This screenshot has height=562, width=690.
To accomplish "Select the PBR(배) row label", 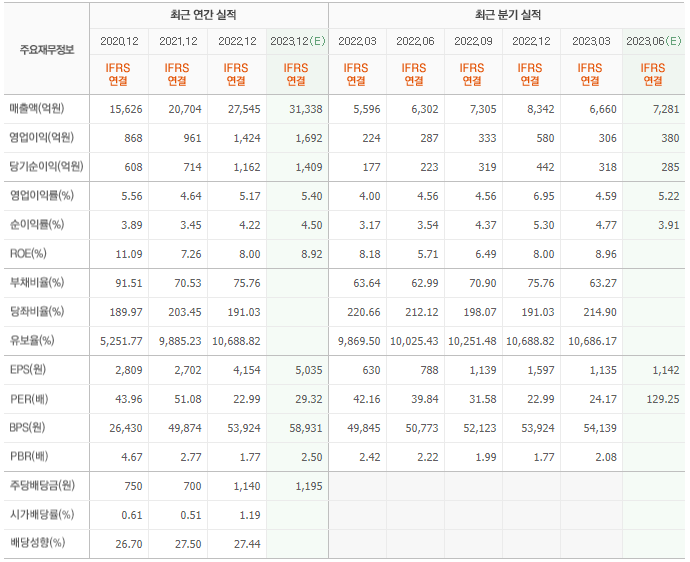I will (29, 457).
